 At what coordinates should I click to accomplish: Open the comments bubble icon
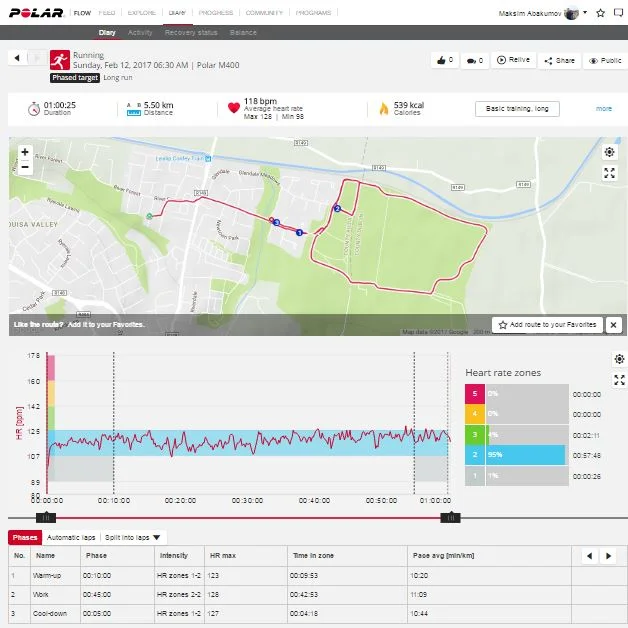(475, 60)
